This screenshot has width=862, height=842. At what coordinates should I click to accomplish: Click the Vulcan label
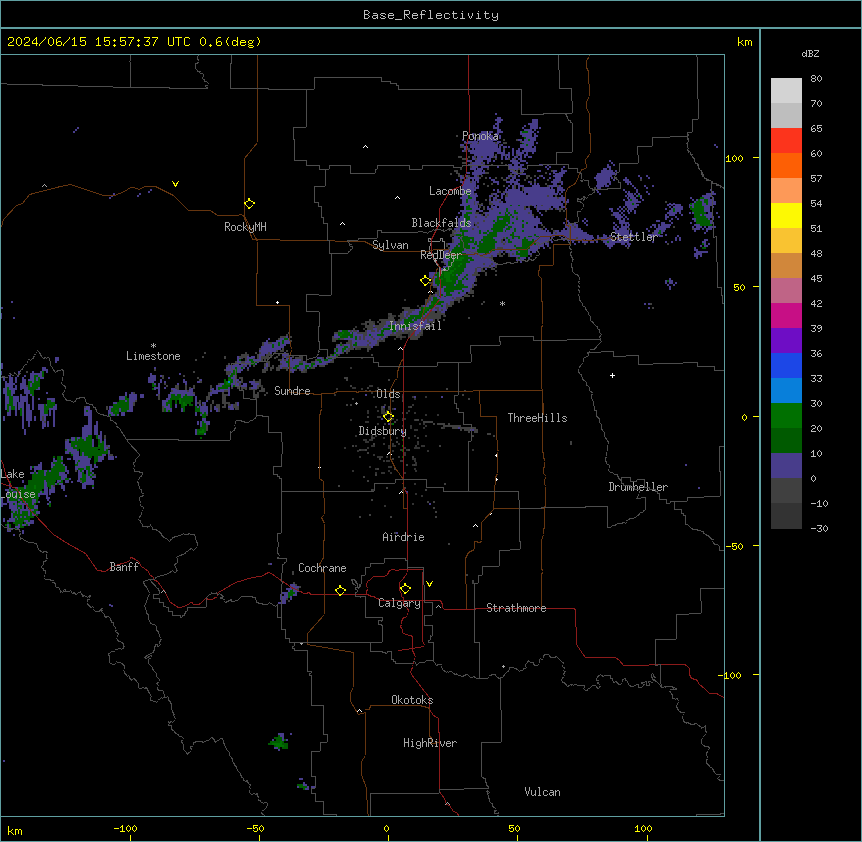(x=543, y=792)
